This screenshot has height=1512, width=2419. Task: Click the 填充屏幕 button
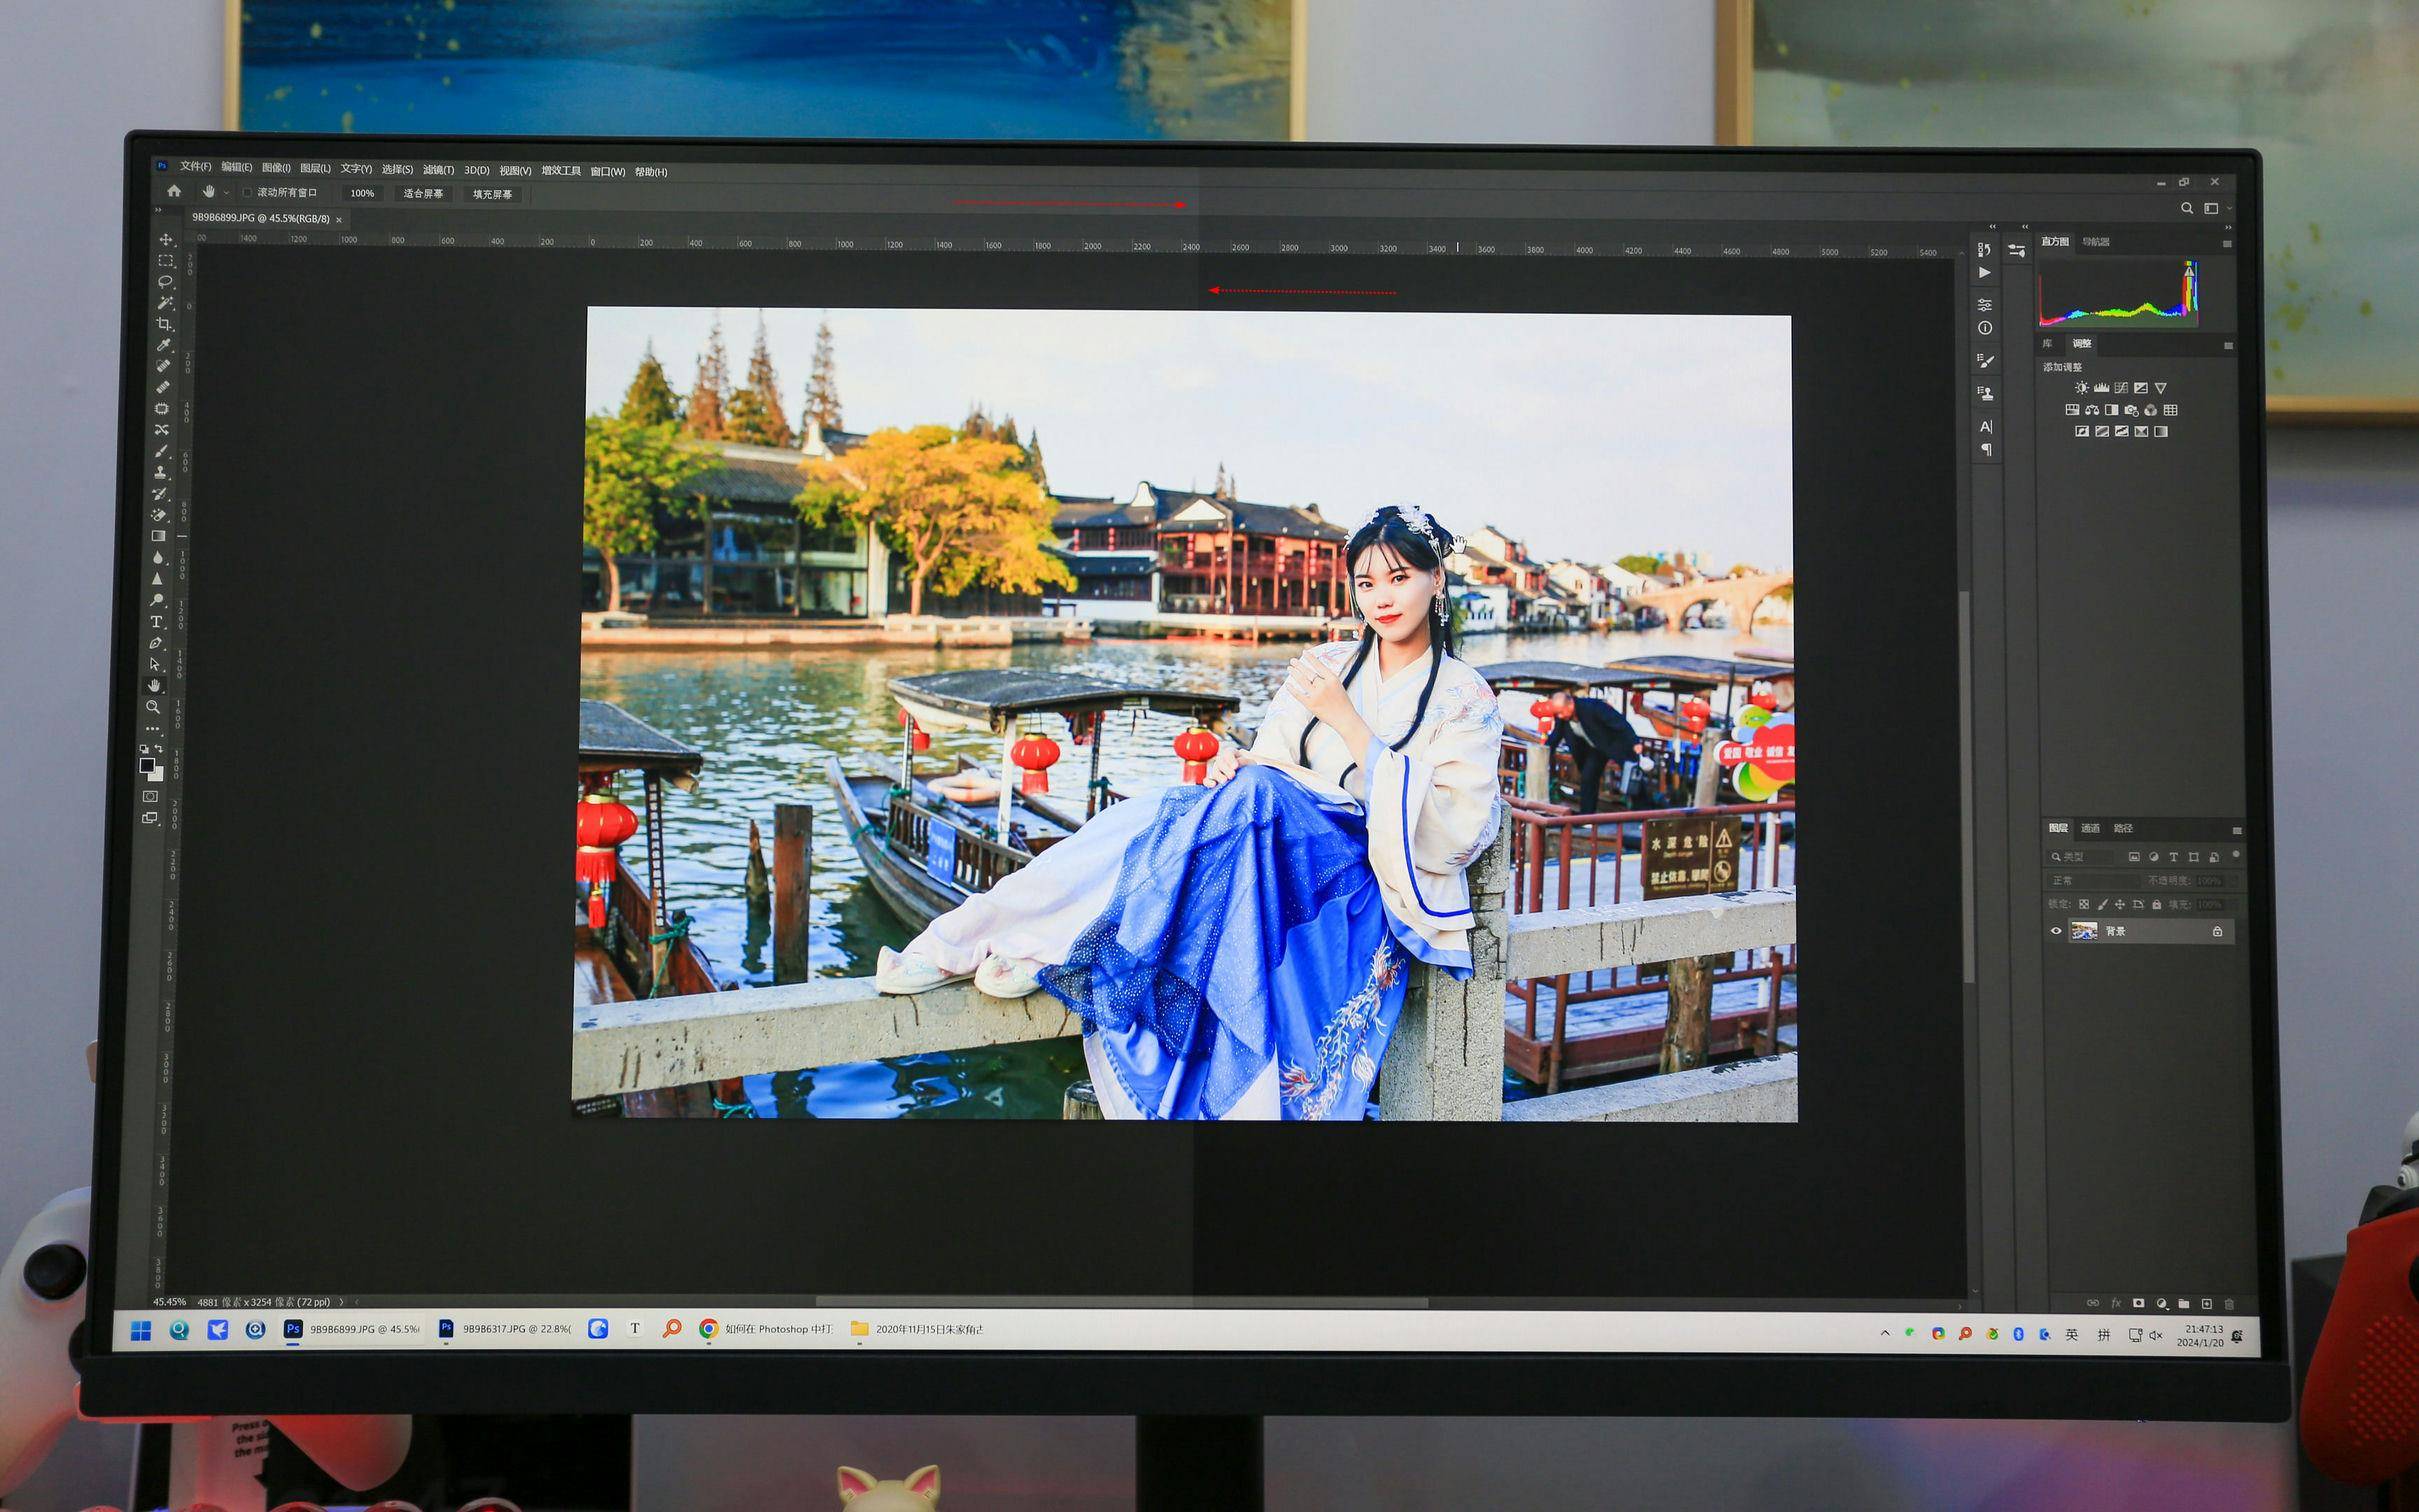pos(492,195)
